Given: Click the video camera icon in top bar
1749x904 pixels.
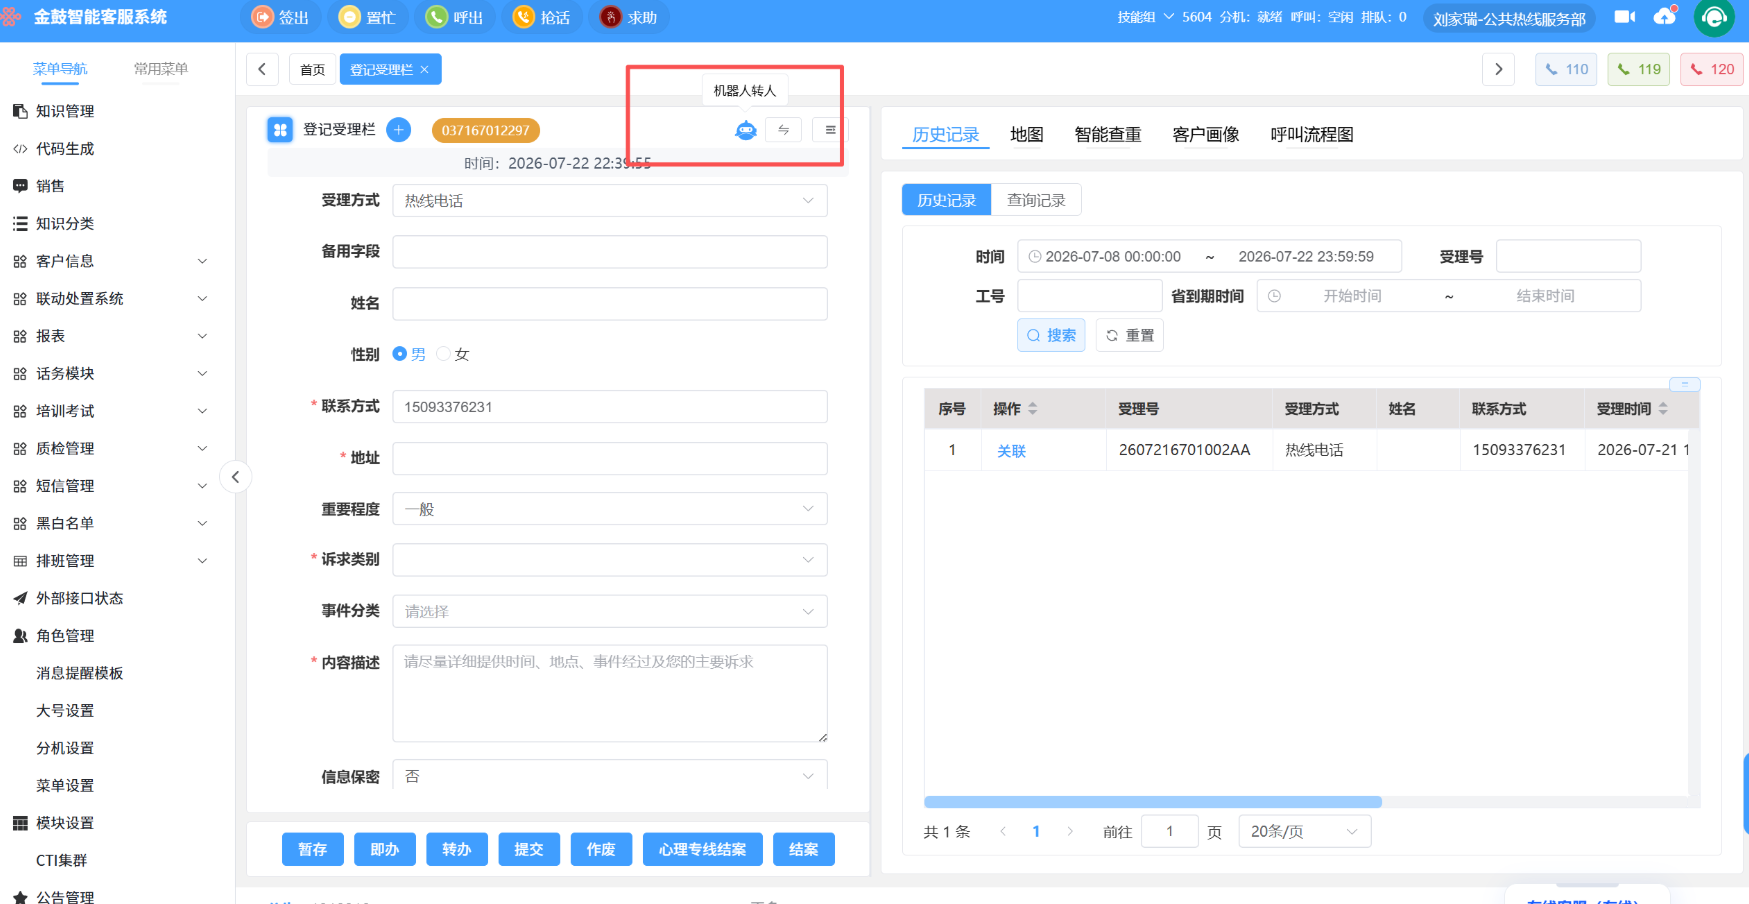Looking at the screenshot, I should click(x=1625, y=17).
